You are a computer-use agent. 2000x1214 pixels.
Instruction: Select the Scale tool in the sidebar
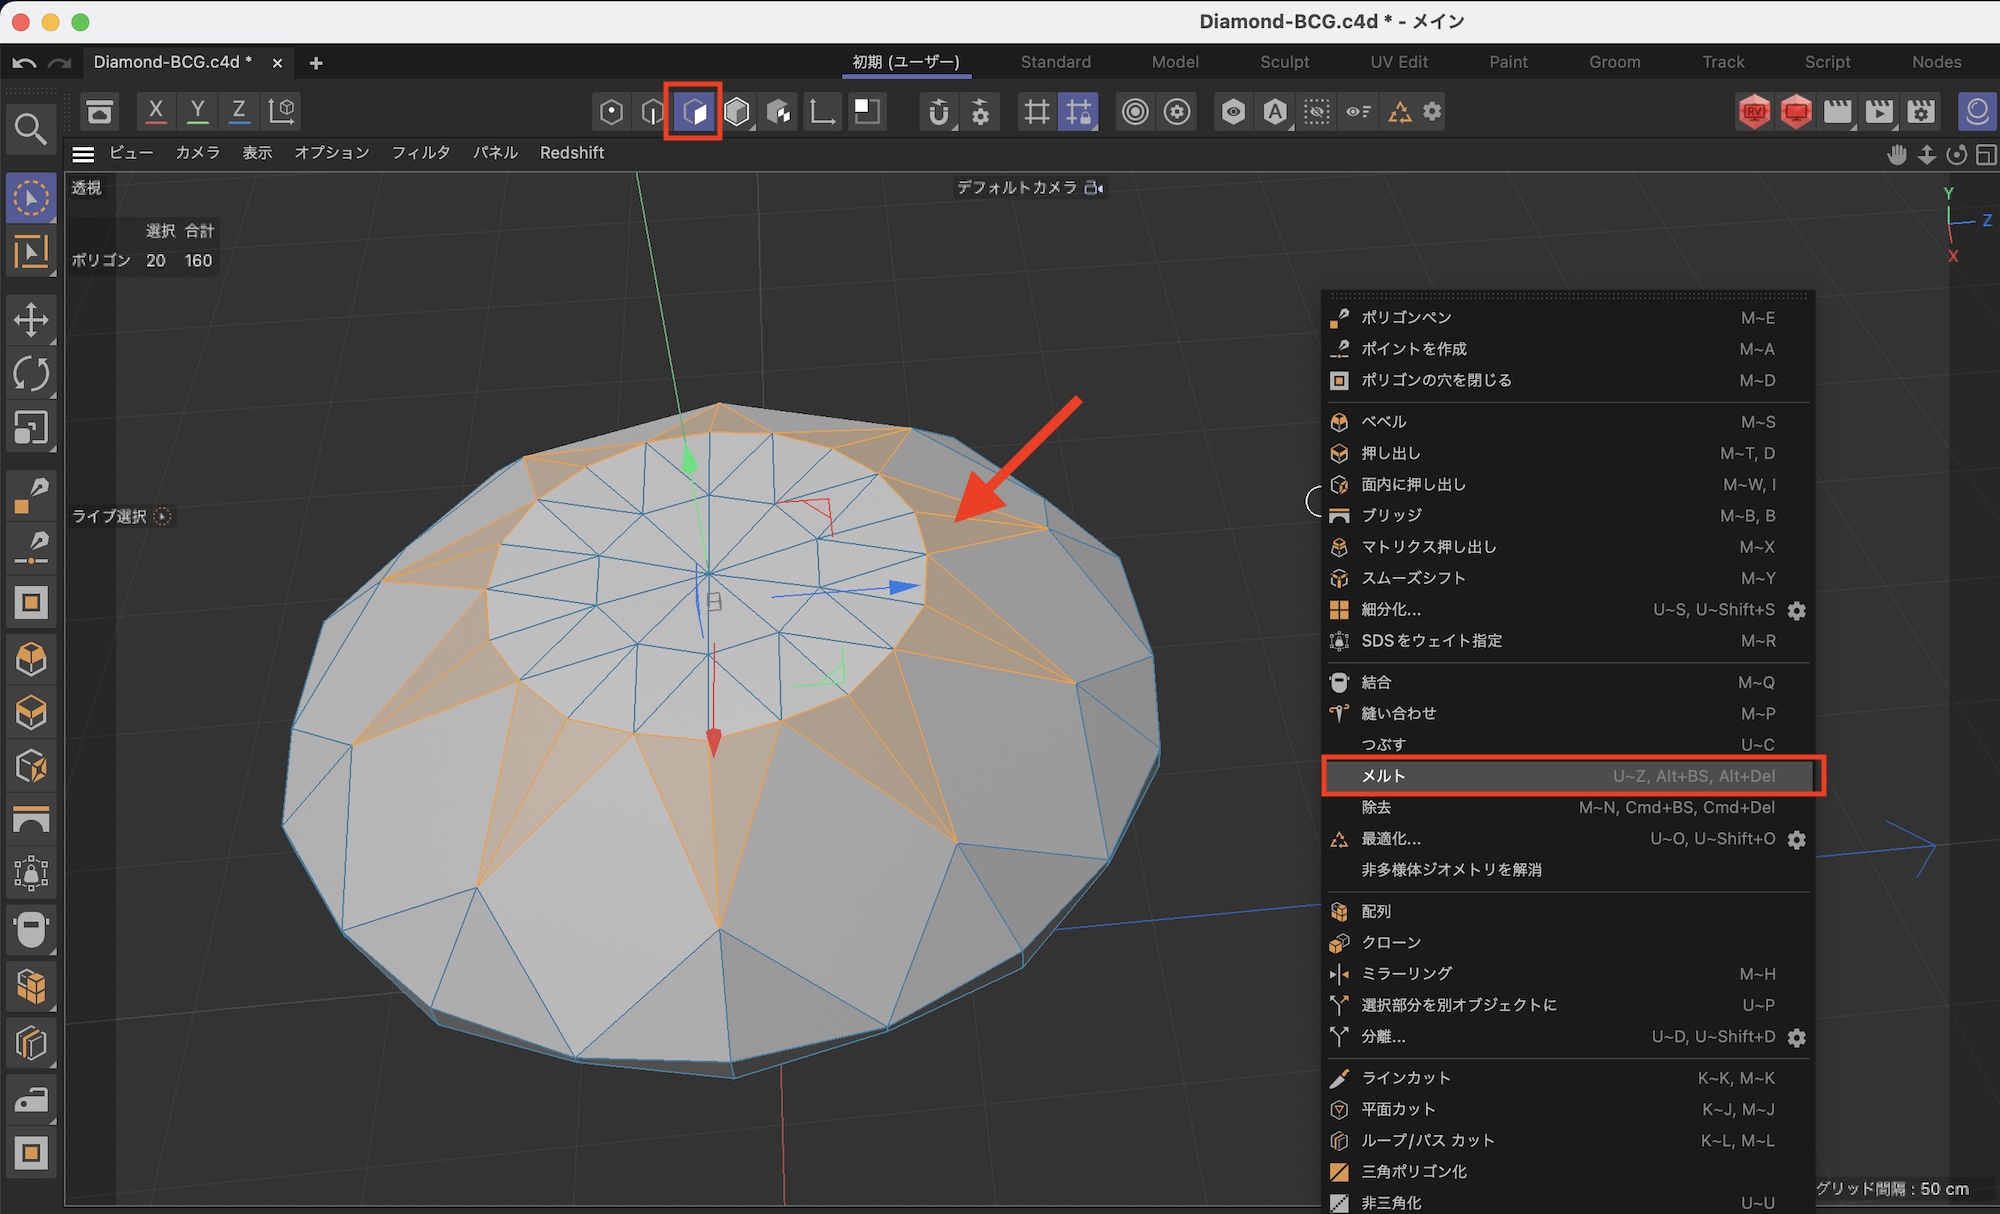31,428
